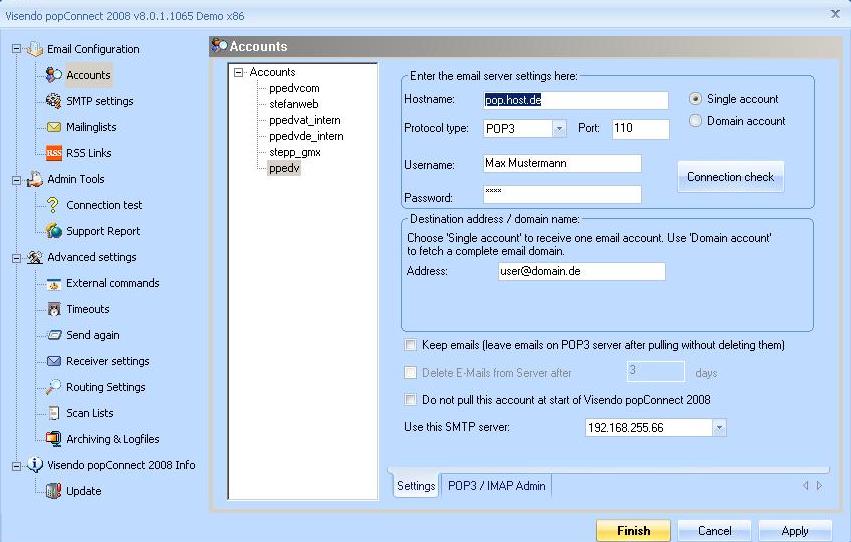Open Routing Settings in the sidebar
The image size is (851, 542).
click(x=106, y=387)
